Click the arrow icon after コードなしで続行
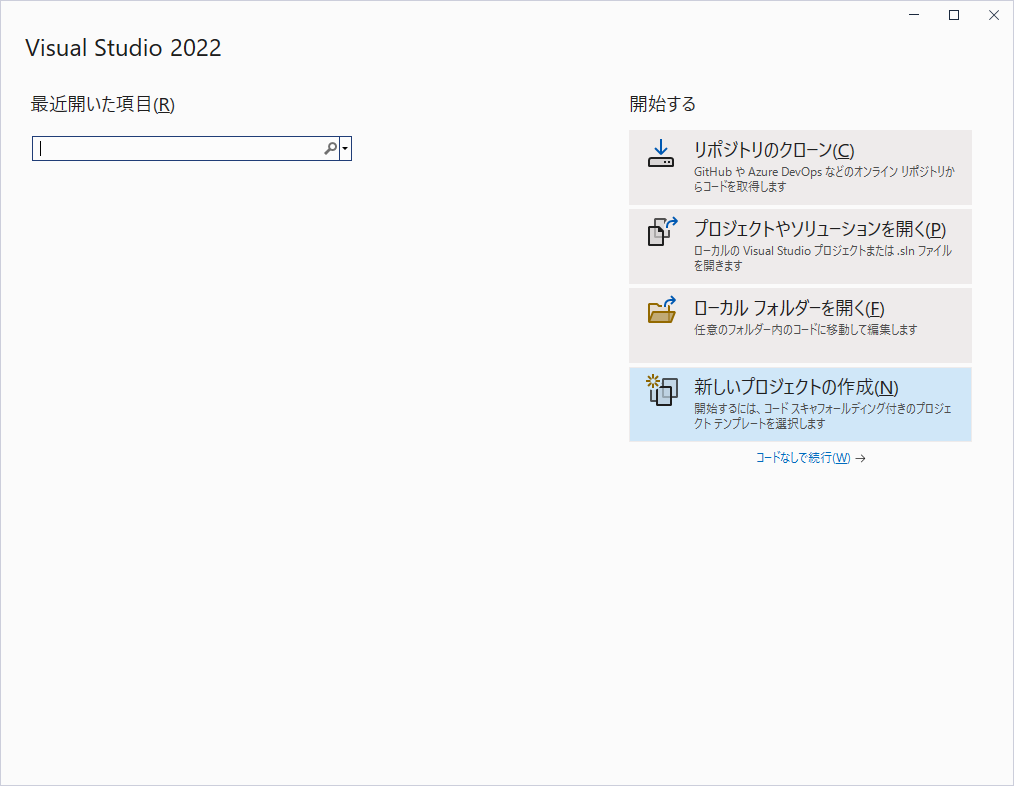 [860, 458]
